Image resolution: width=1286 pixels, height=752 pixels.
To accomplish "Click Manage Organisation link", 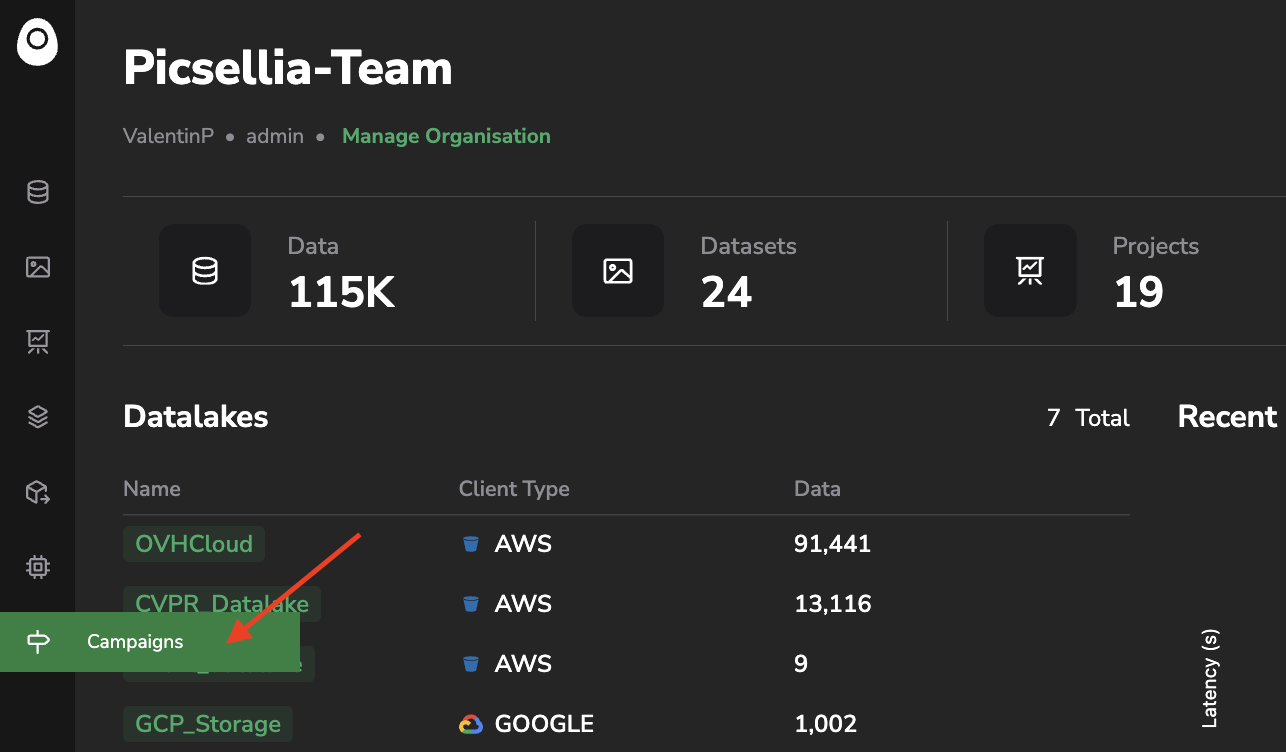I will 446,136.
